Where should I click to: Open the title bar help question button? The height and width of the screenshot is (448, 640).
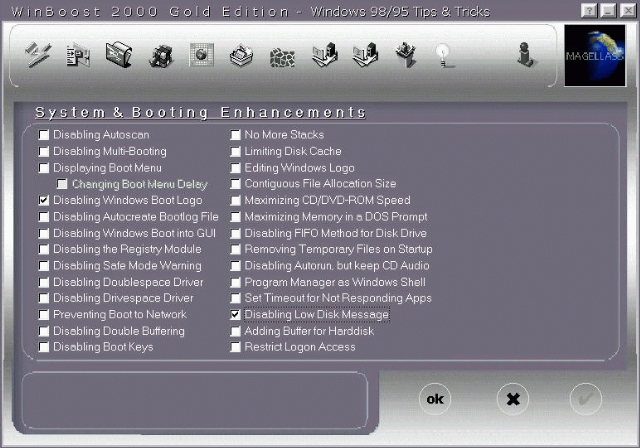589,11
